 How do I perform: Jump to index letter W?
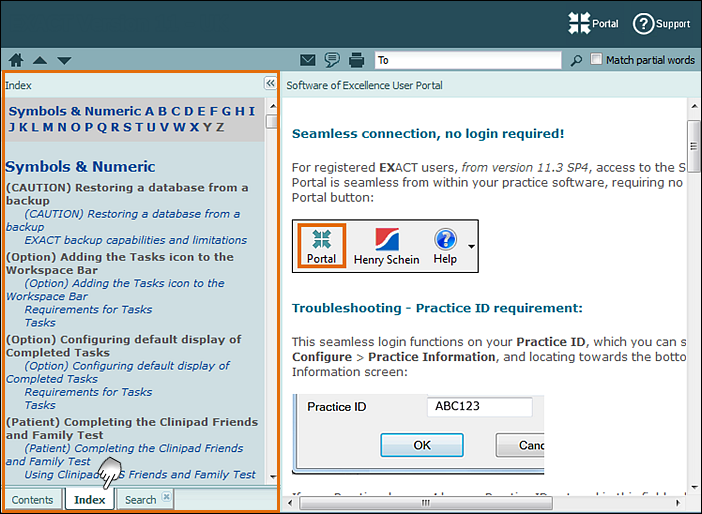(x=179, y=128)
